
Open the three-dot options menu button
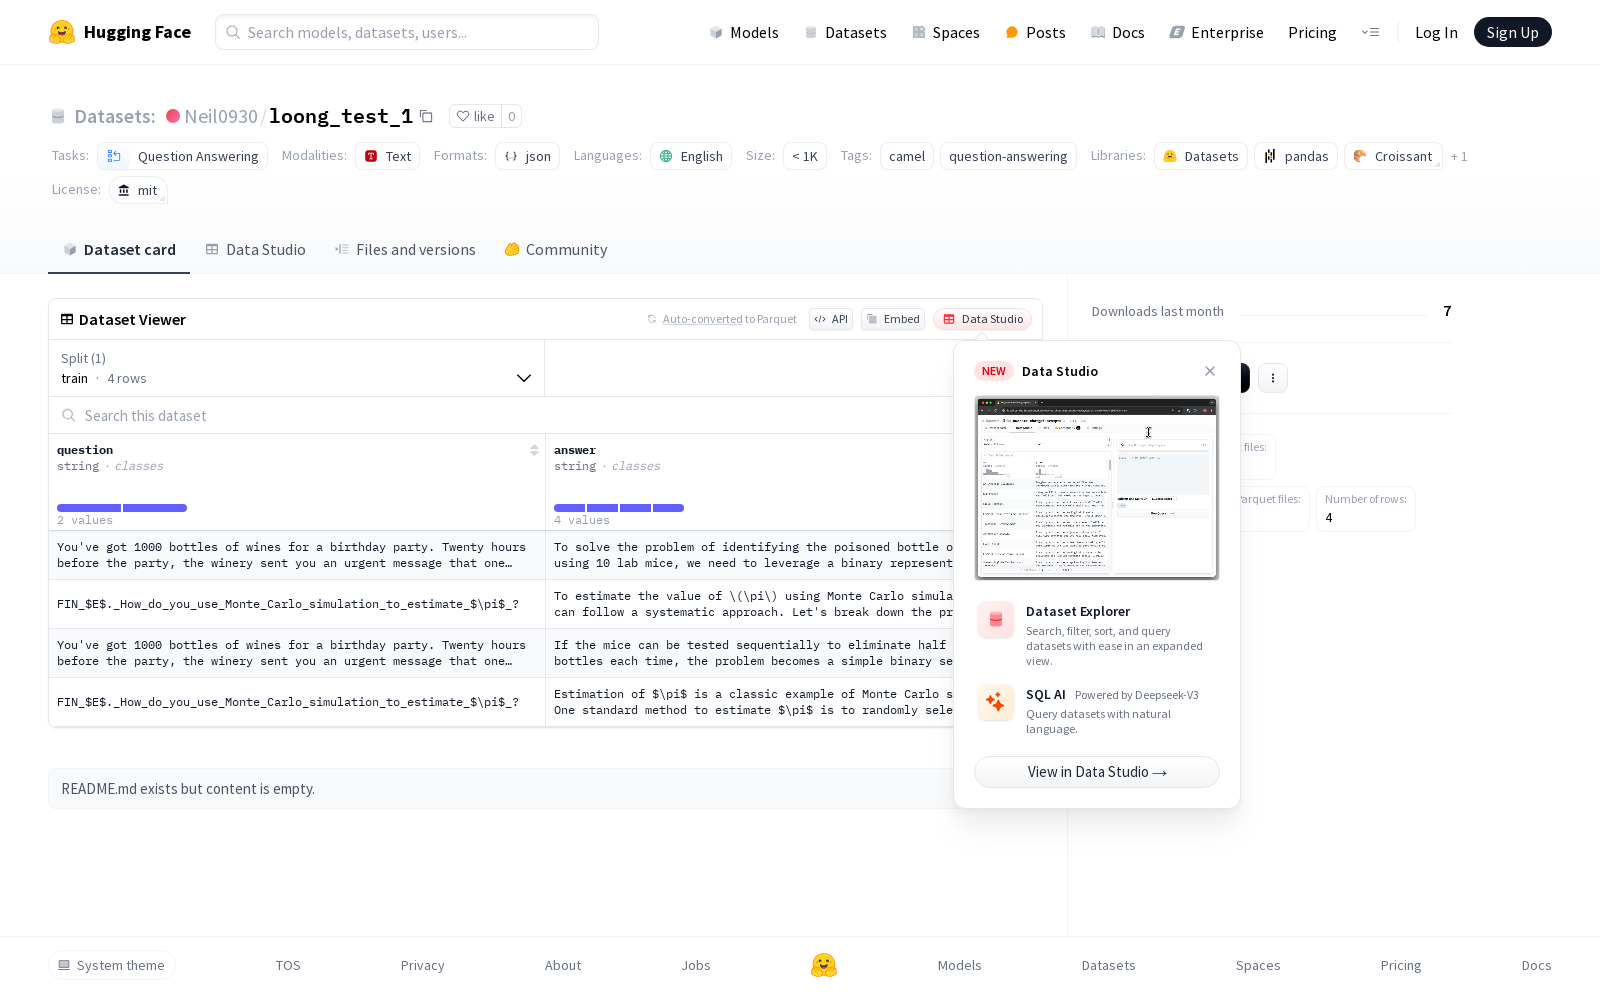click(1272, 378)
